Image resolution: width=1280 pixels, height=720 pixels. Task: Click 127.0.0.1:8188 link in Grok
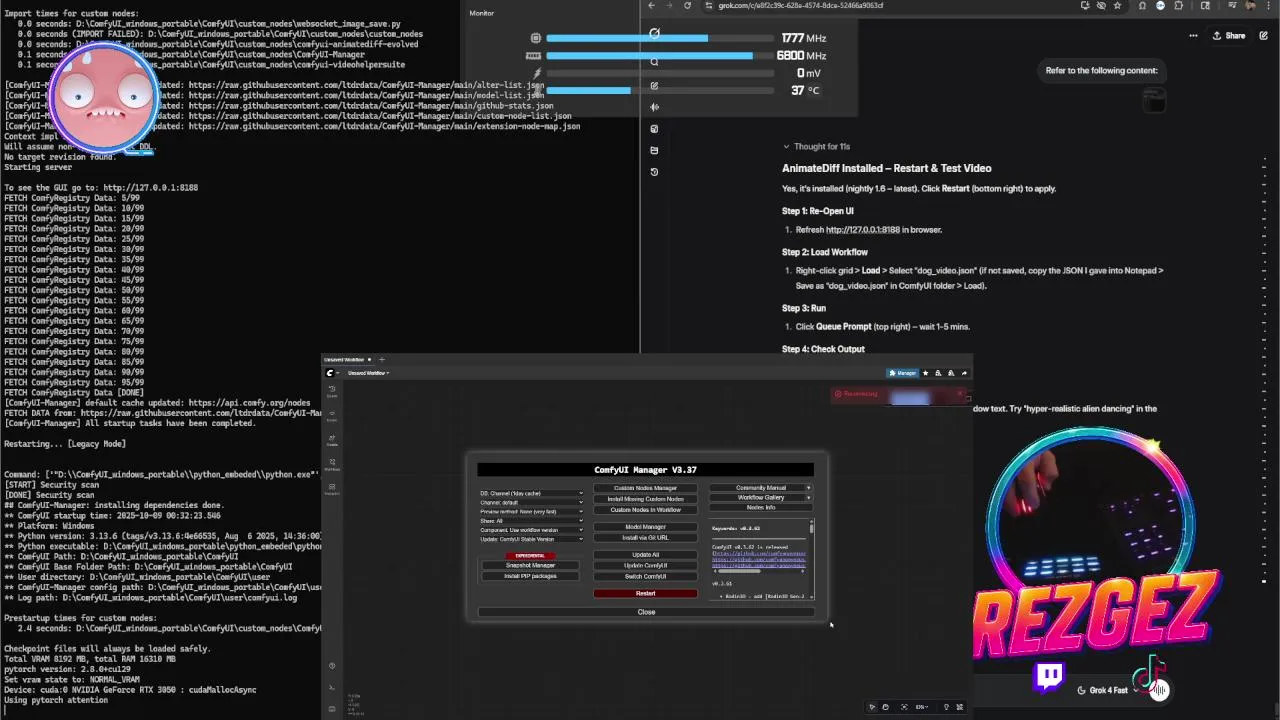(863, 230)
